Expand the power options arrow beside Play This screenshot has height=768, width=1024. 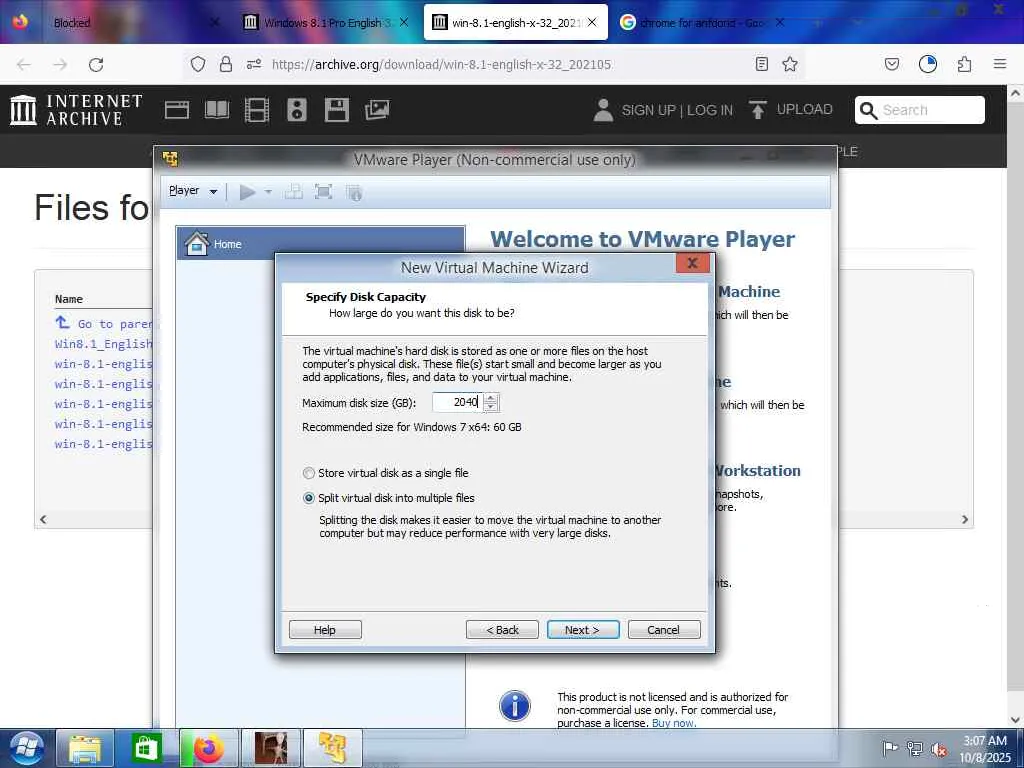pos(268,192)
